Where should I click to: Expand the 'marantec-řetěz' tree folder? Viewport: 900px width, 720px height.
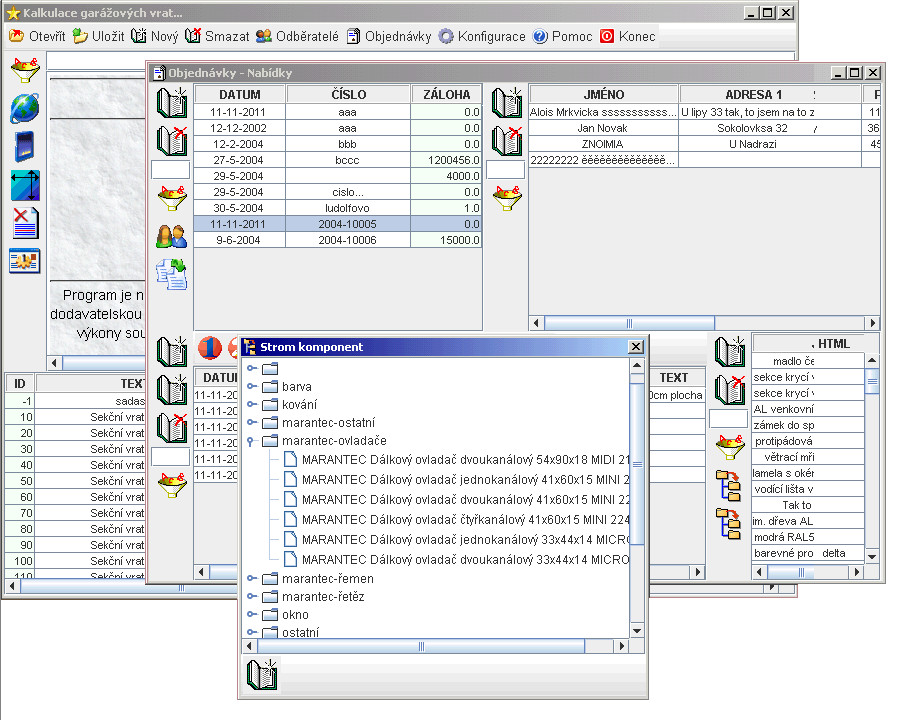[x=251, y=596]
